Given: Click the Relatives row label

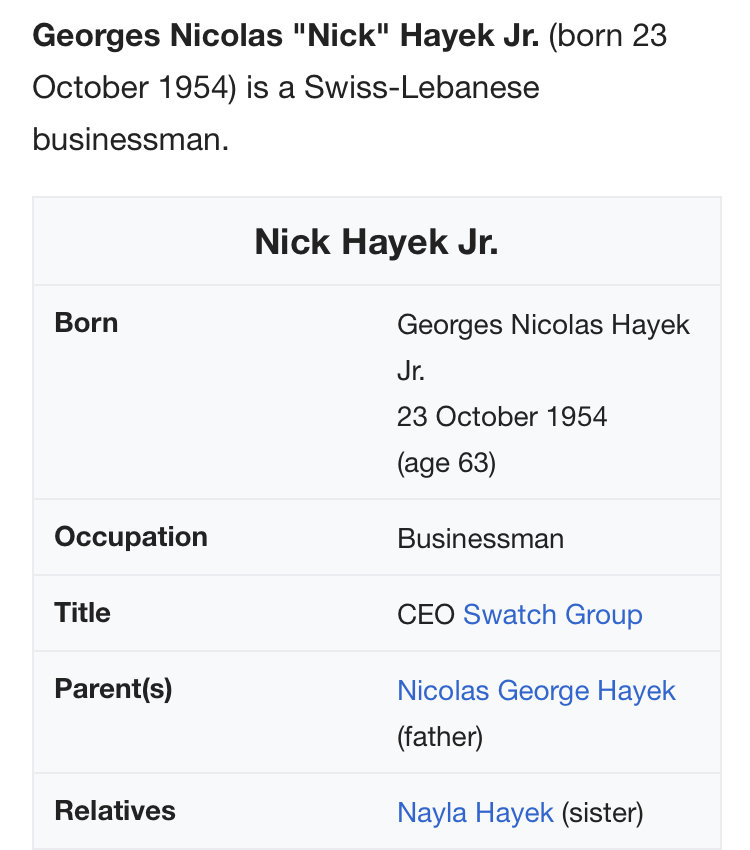Looking at the screenshot, I should tap(115, 811).
